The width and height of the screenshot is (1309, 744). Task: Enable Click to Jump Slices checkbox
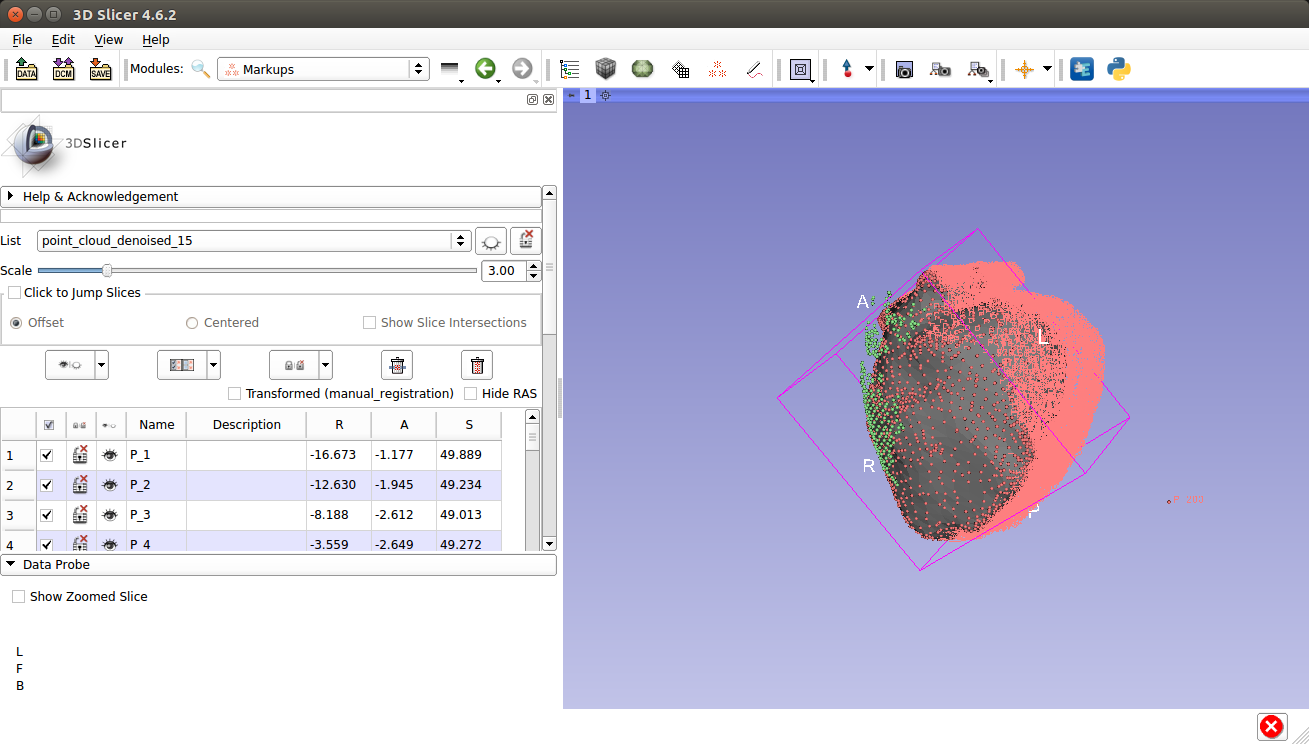click(15, 293)
